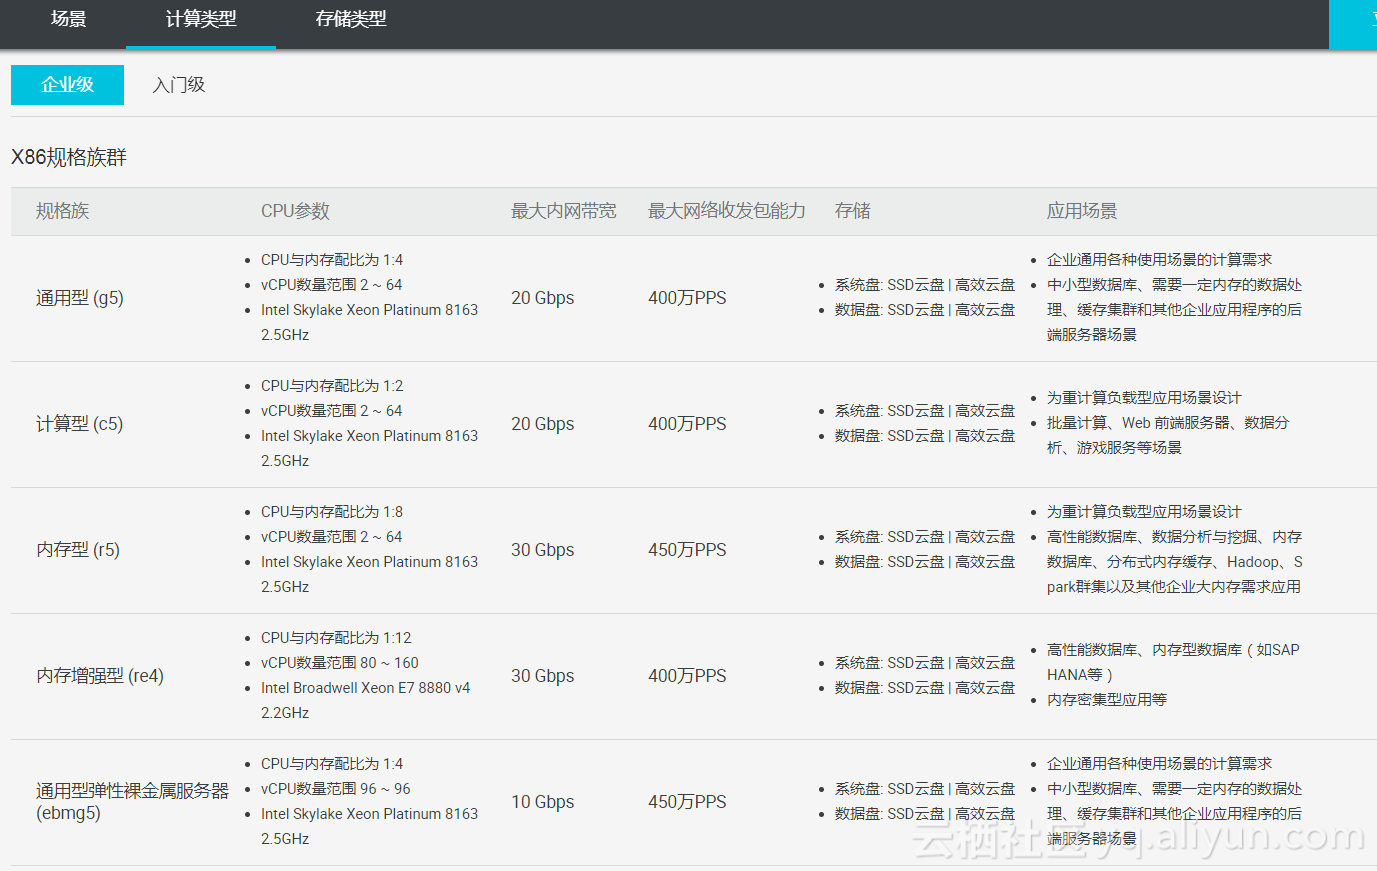Click the cyan button at top right
The height and width of the screenshot is (871, 1377).
pos(1353,24)
